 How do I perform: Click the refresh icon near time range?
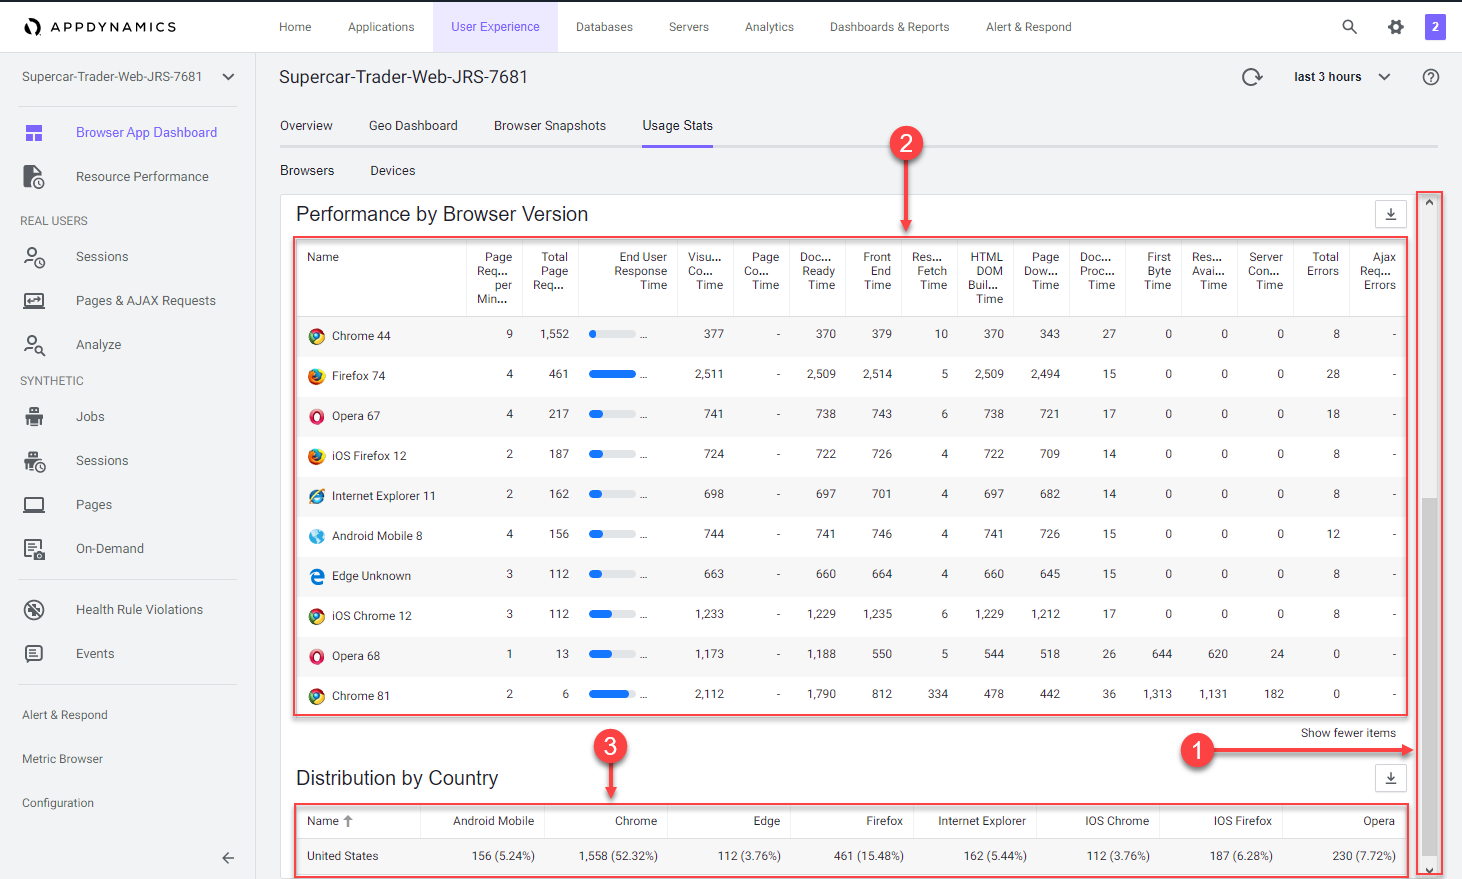(1252, 77)
